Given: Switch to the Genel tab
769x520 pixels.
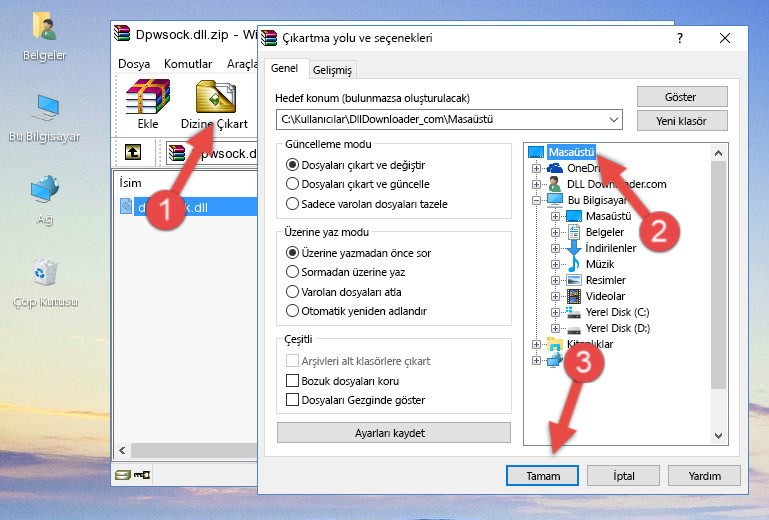Looking at the screenshot, I should pos(284,68).
